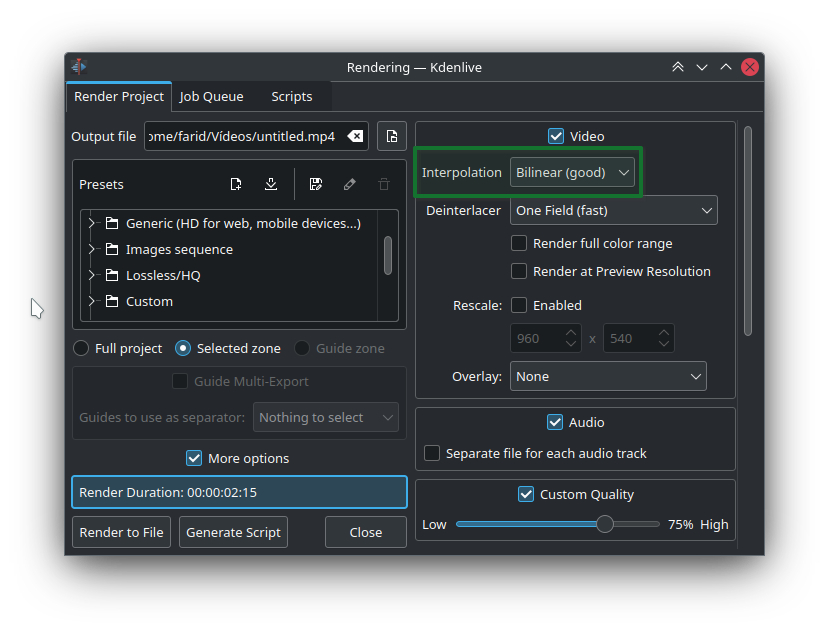Open the Interpolation dropdown
Viewport: 829px width, 632px height.
(x=572, y=172)
